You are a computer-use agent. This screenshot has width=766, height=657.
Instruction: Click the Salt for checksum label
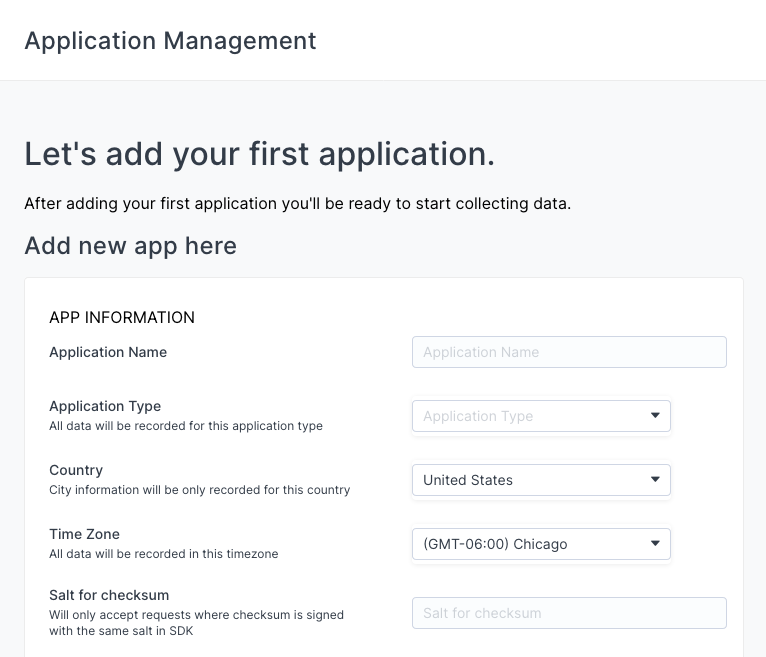coord(109,595)
